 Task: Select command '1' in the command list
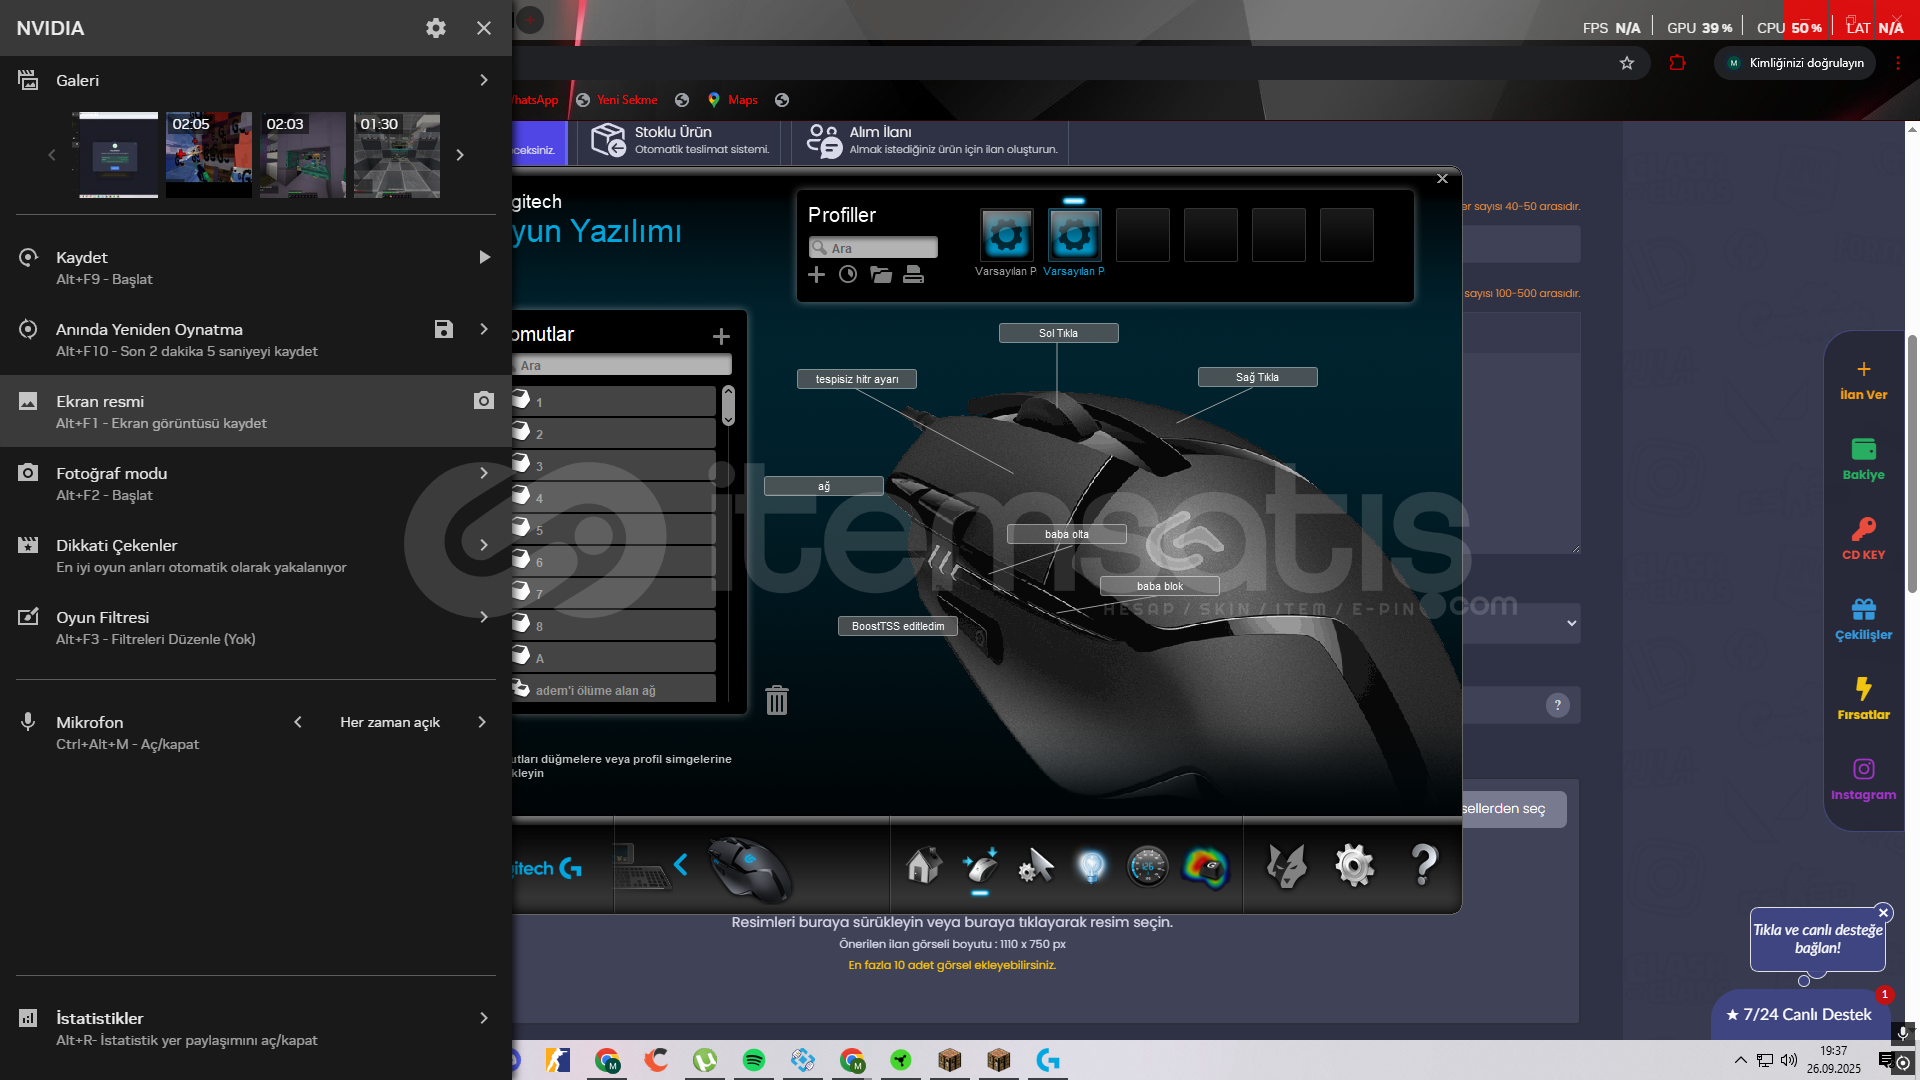tap(614, 401)
